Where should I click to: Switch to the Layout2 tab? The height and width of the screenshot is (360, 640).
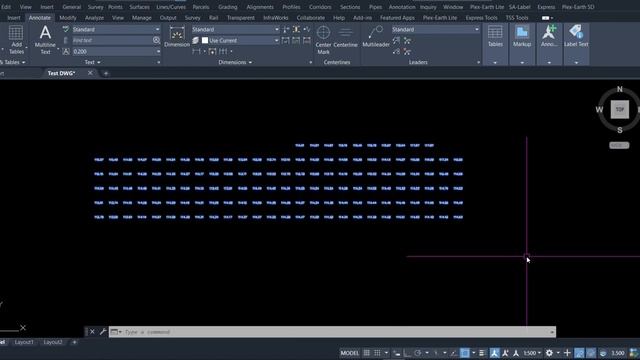pos(53,342)
